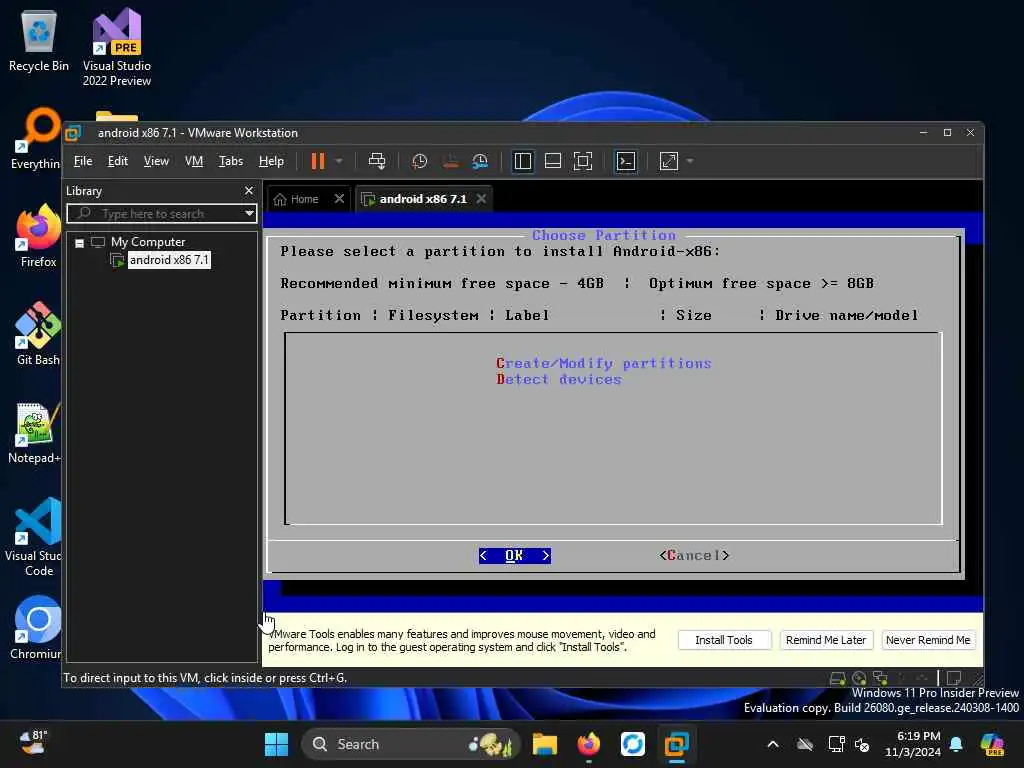The height and width of the screenshot is (768, 1024).
Task: Click the taskbar Search box
Action: [411, 744]
